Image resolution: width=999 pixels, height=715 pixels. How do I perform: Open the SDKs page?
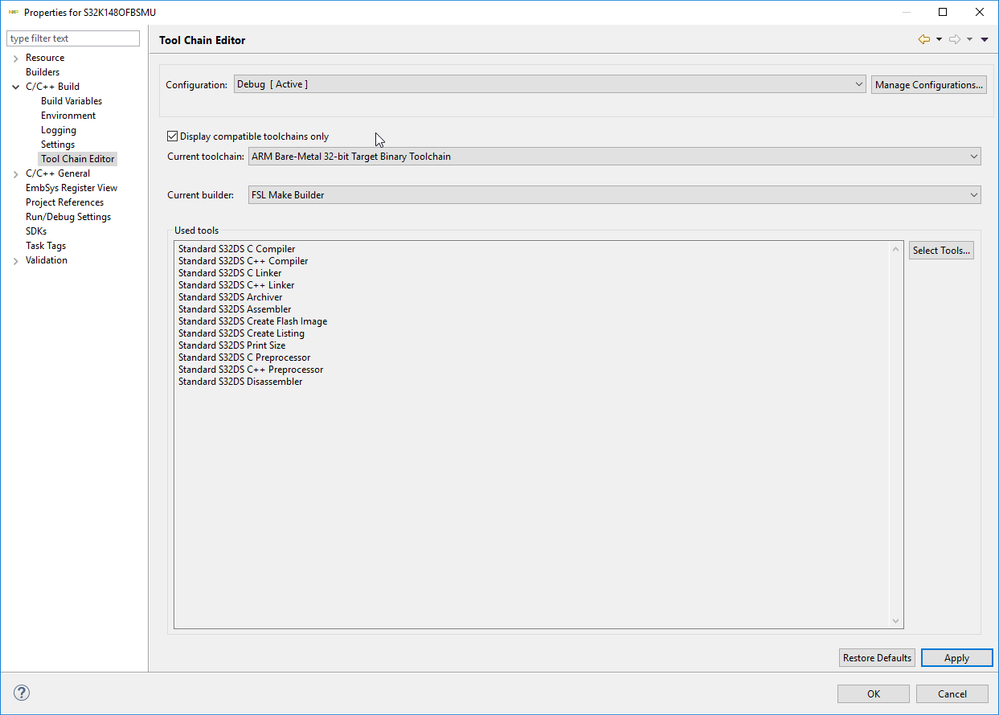36,231
